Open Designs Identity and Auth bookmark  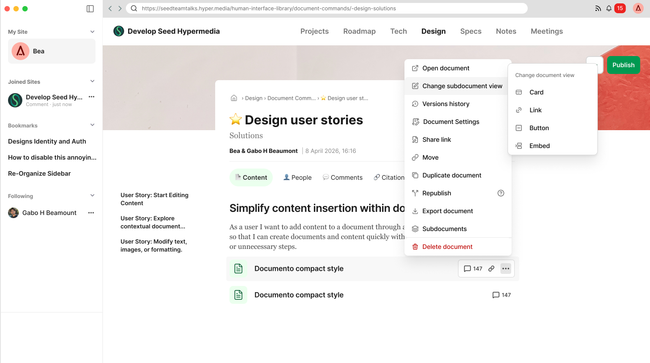coord(47,141)
